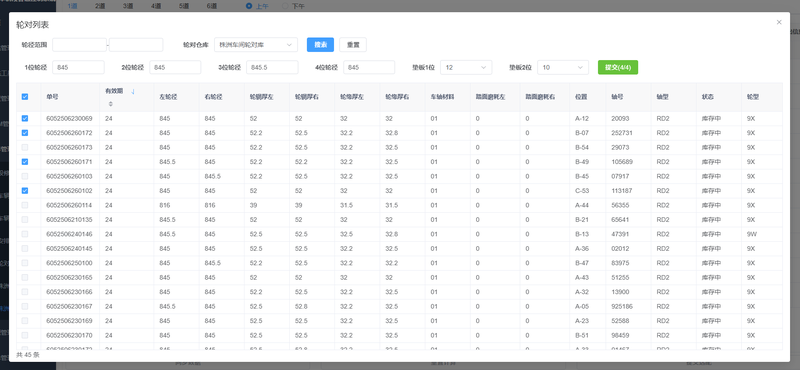Click the 4位轮径 input field

[369, 67]
